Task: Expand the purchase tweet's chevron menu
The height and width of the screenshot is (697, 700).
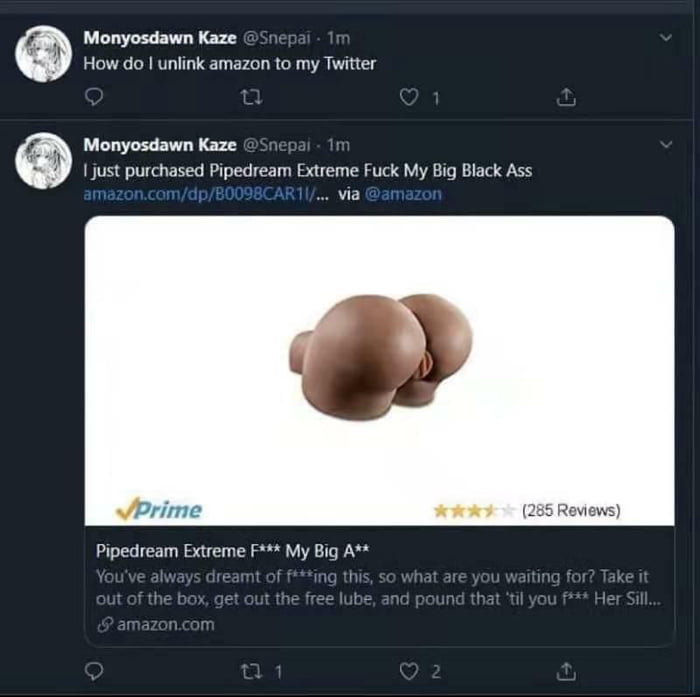Action: [667, 145]
